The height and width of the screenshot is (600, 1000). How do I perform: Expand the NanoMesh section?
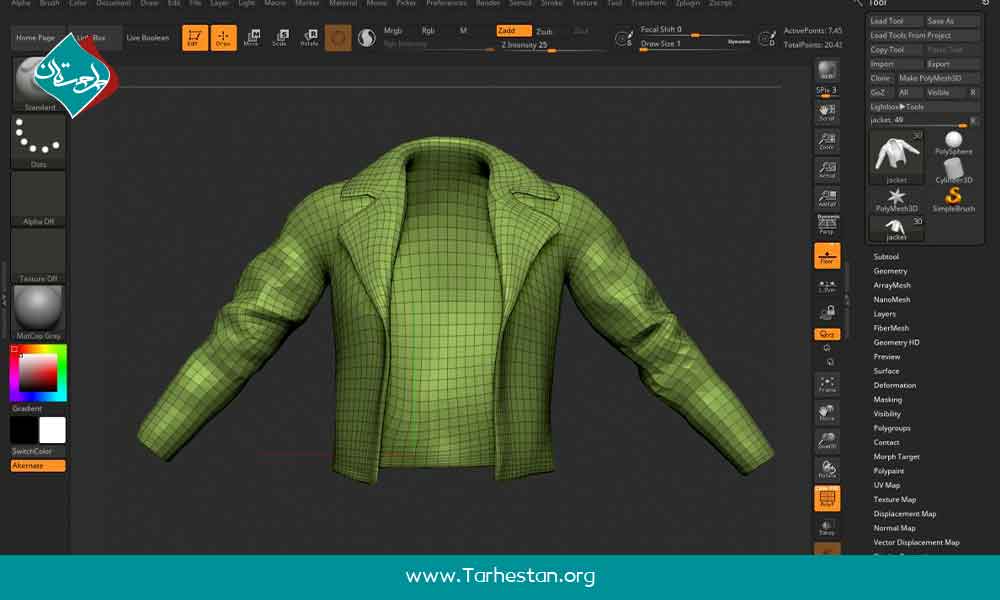coord(892,299)
